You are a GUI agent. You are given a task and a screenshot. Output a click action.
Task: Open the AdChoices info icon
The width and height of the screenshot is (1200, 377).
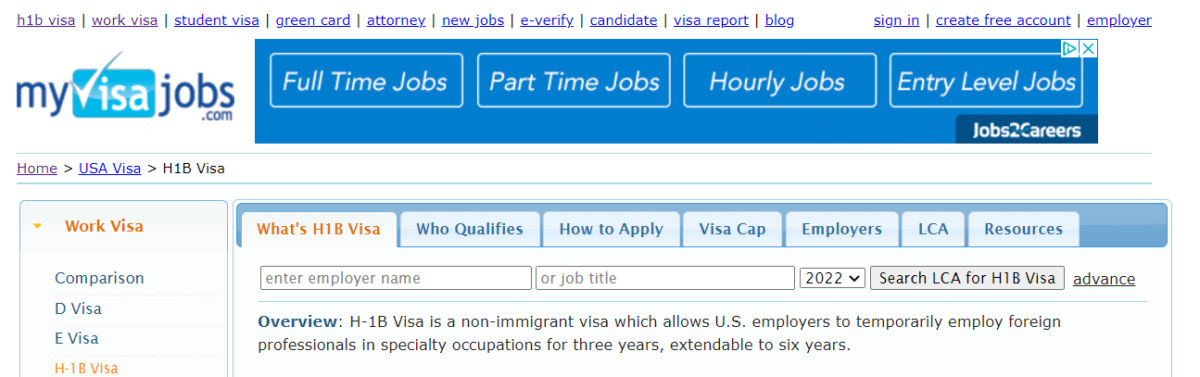click(1069, 48)
